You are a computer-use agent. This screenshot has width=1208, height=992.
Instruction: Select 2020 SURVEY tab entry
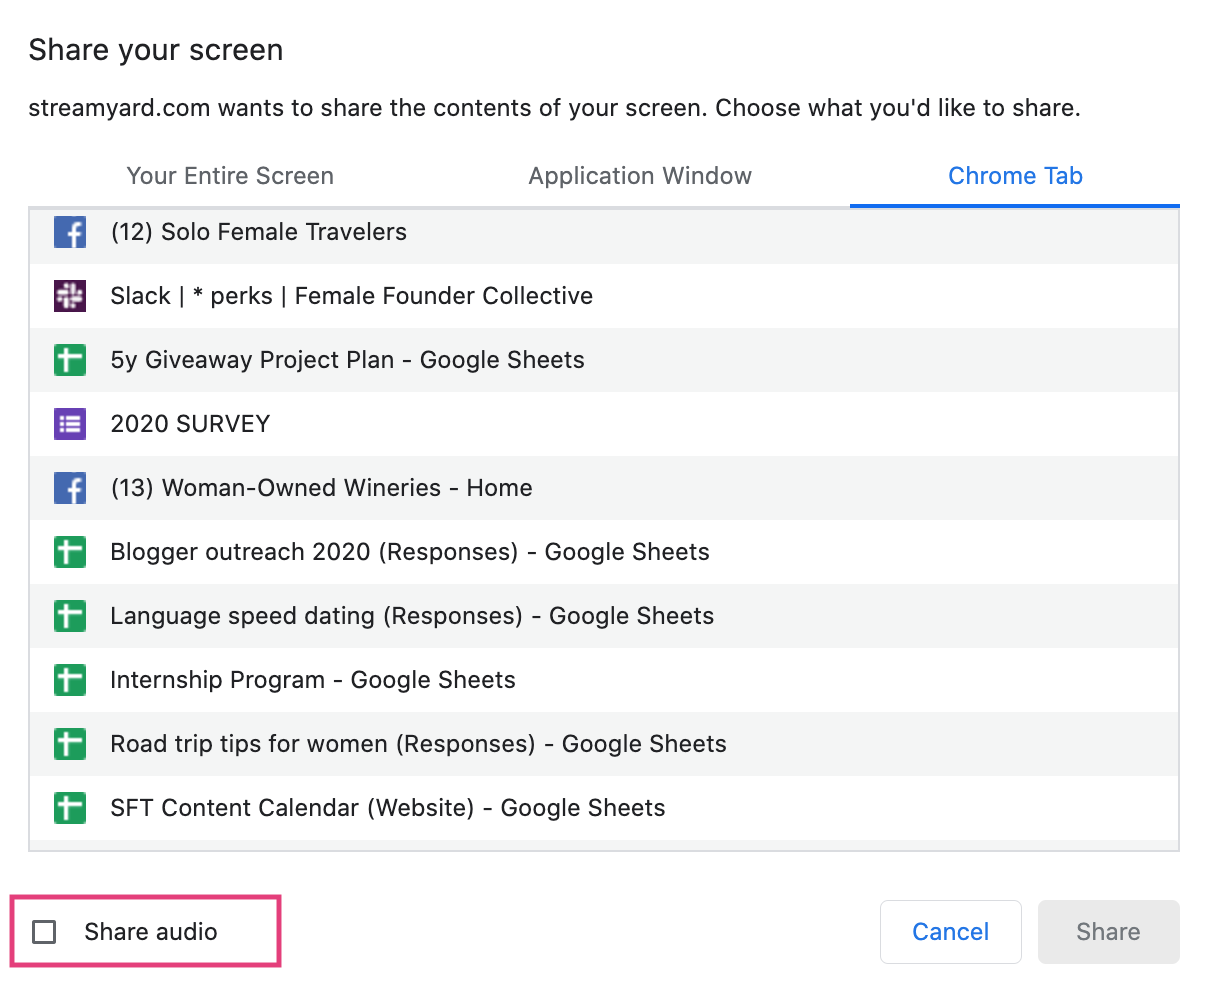pyautogui.click(x=190, y=424)
